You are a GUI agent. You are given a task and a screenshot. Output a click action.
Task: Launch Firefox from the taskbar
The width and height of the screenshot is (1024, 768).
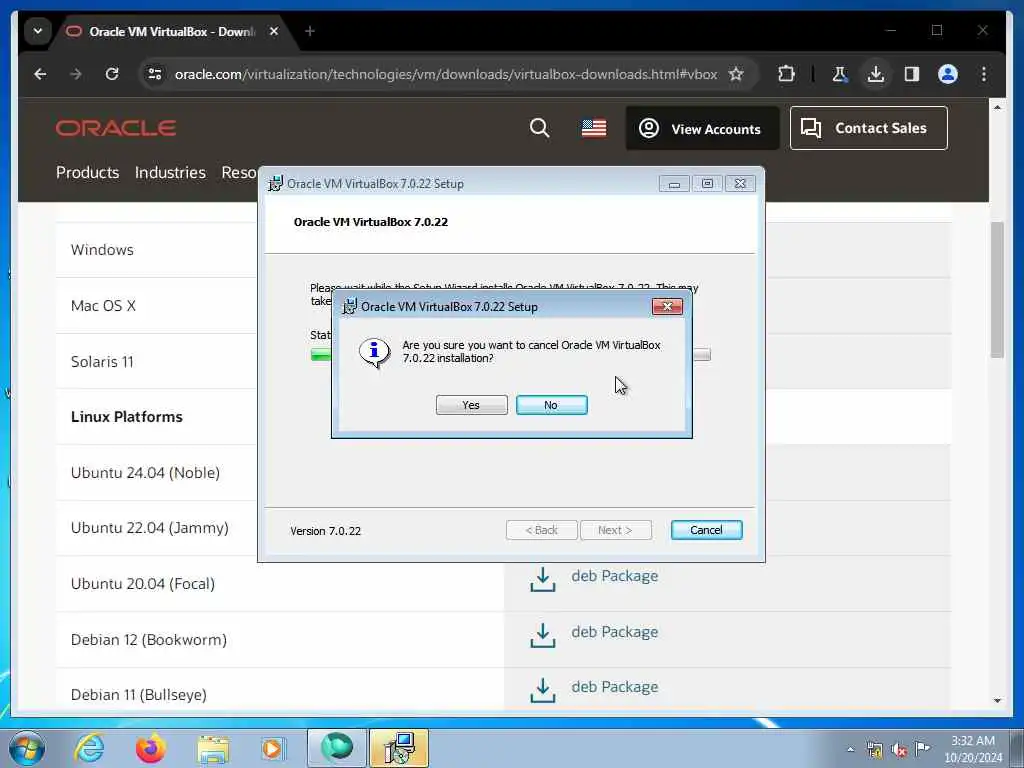151,748
